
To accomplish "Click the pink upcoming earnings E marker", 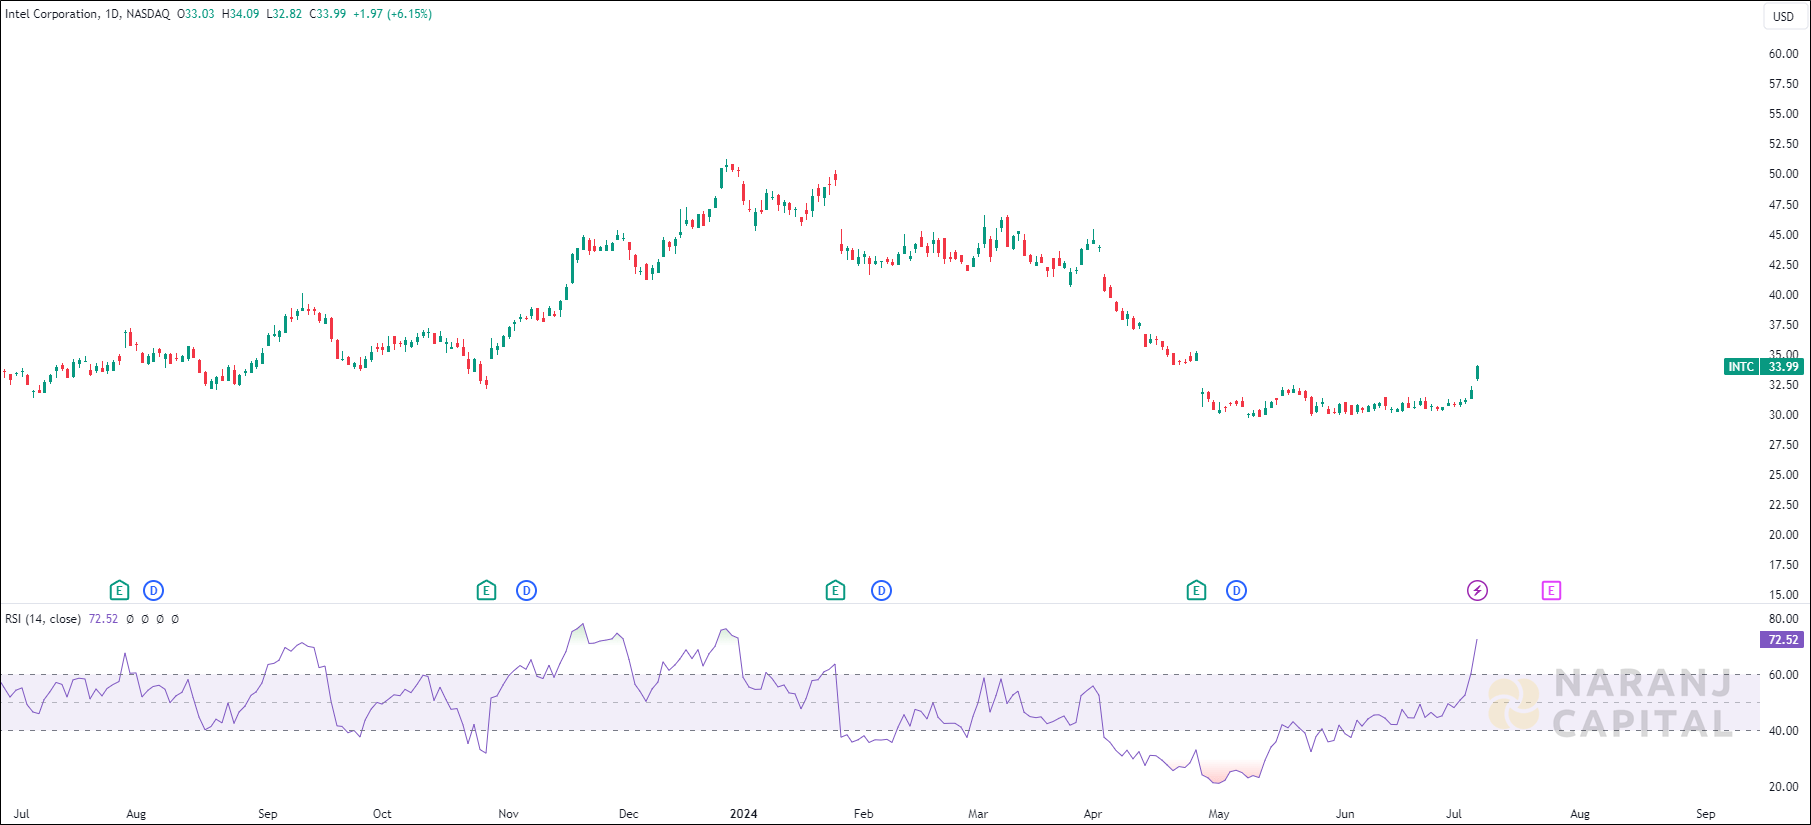I will (x=1551, y=591).
